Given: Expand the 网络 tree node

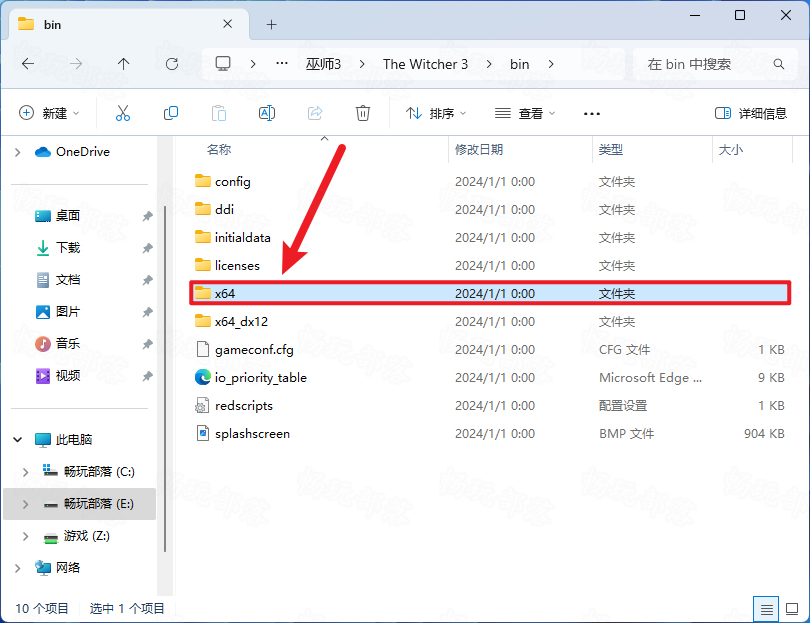Looking at the screenshot, I should (x=18, y=568).
